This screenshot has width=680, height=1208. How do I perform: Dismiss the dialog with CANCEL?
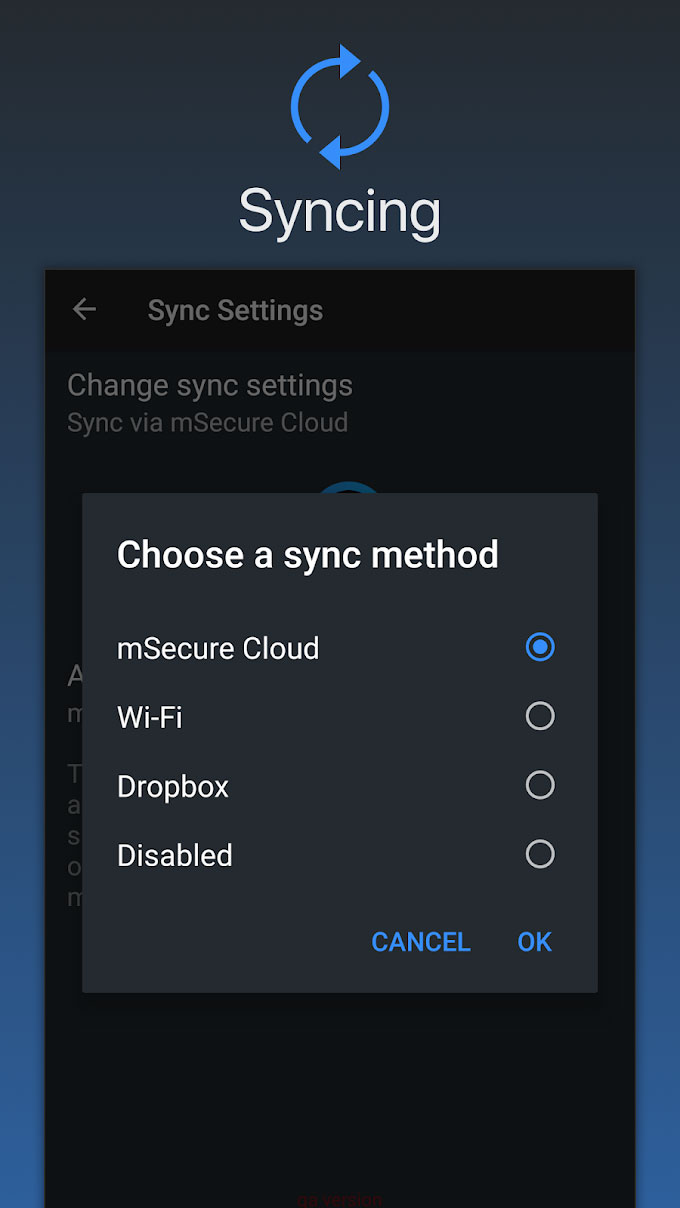click(x=421, y=942)
